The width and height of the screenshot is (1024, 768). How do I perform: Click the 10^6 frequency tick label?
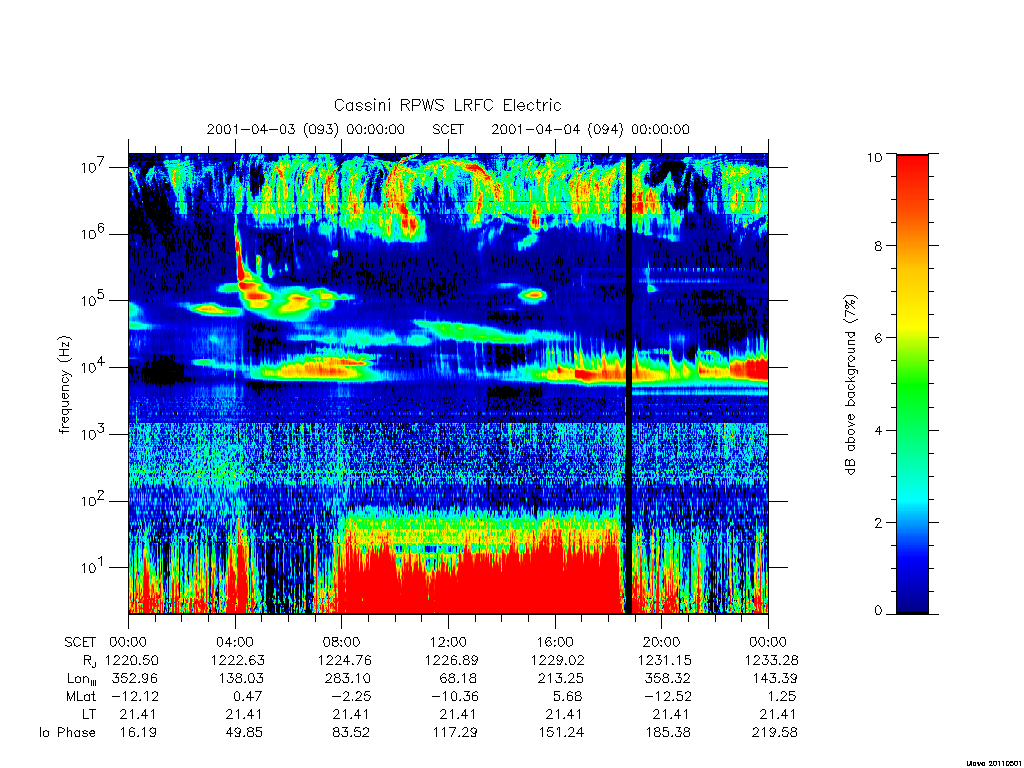94,233
